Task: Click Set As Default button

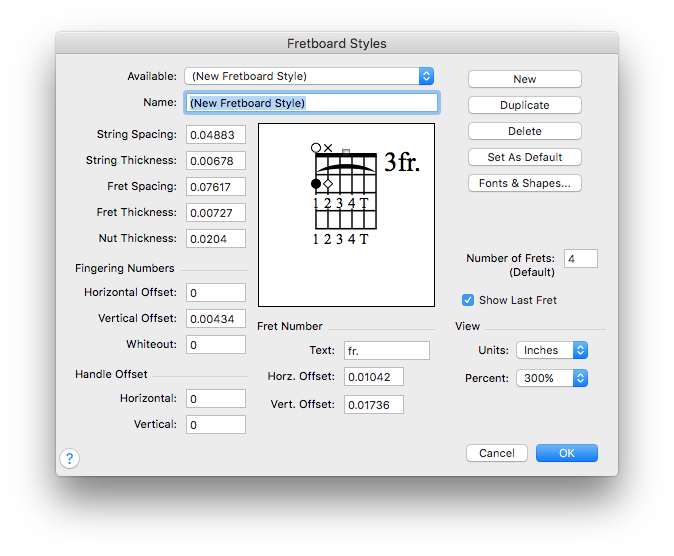Action: pos(524,157)
